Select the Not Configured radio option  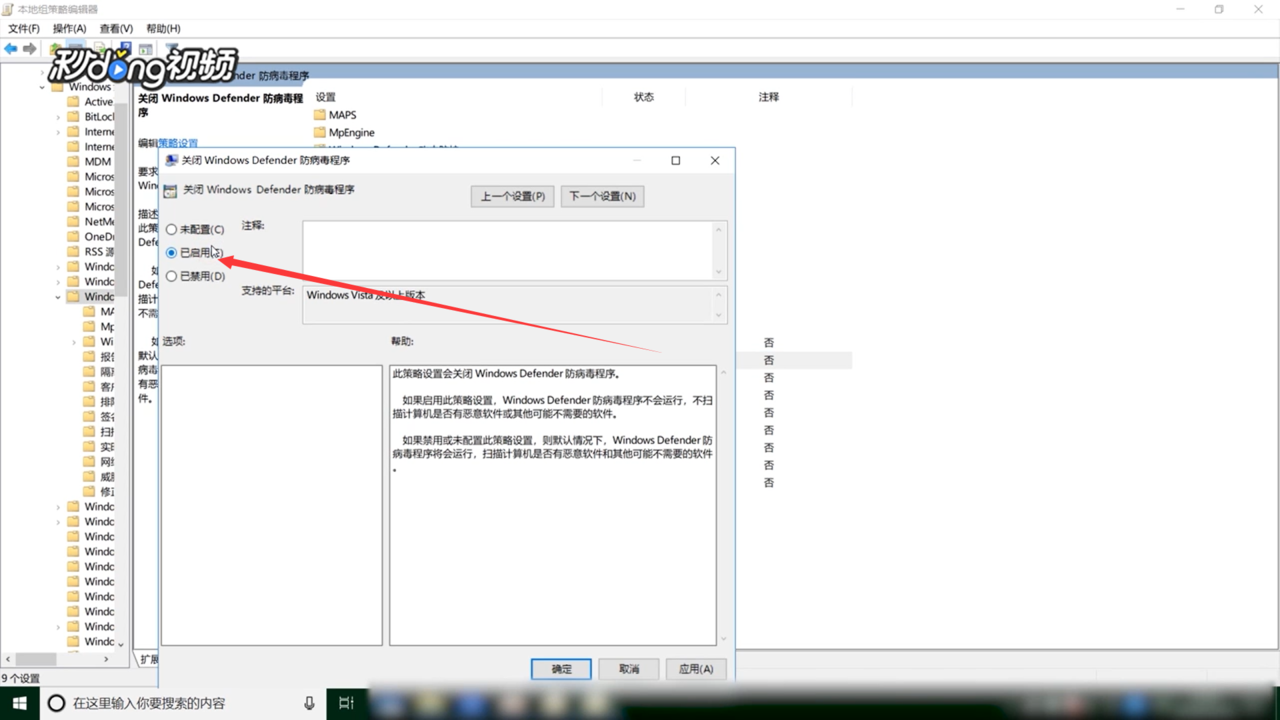pyautogui.click(x=171, y=230)
